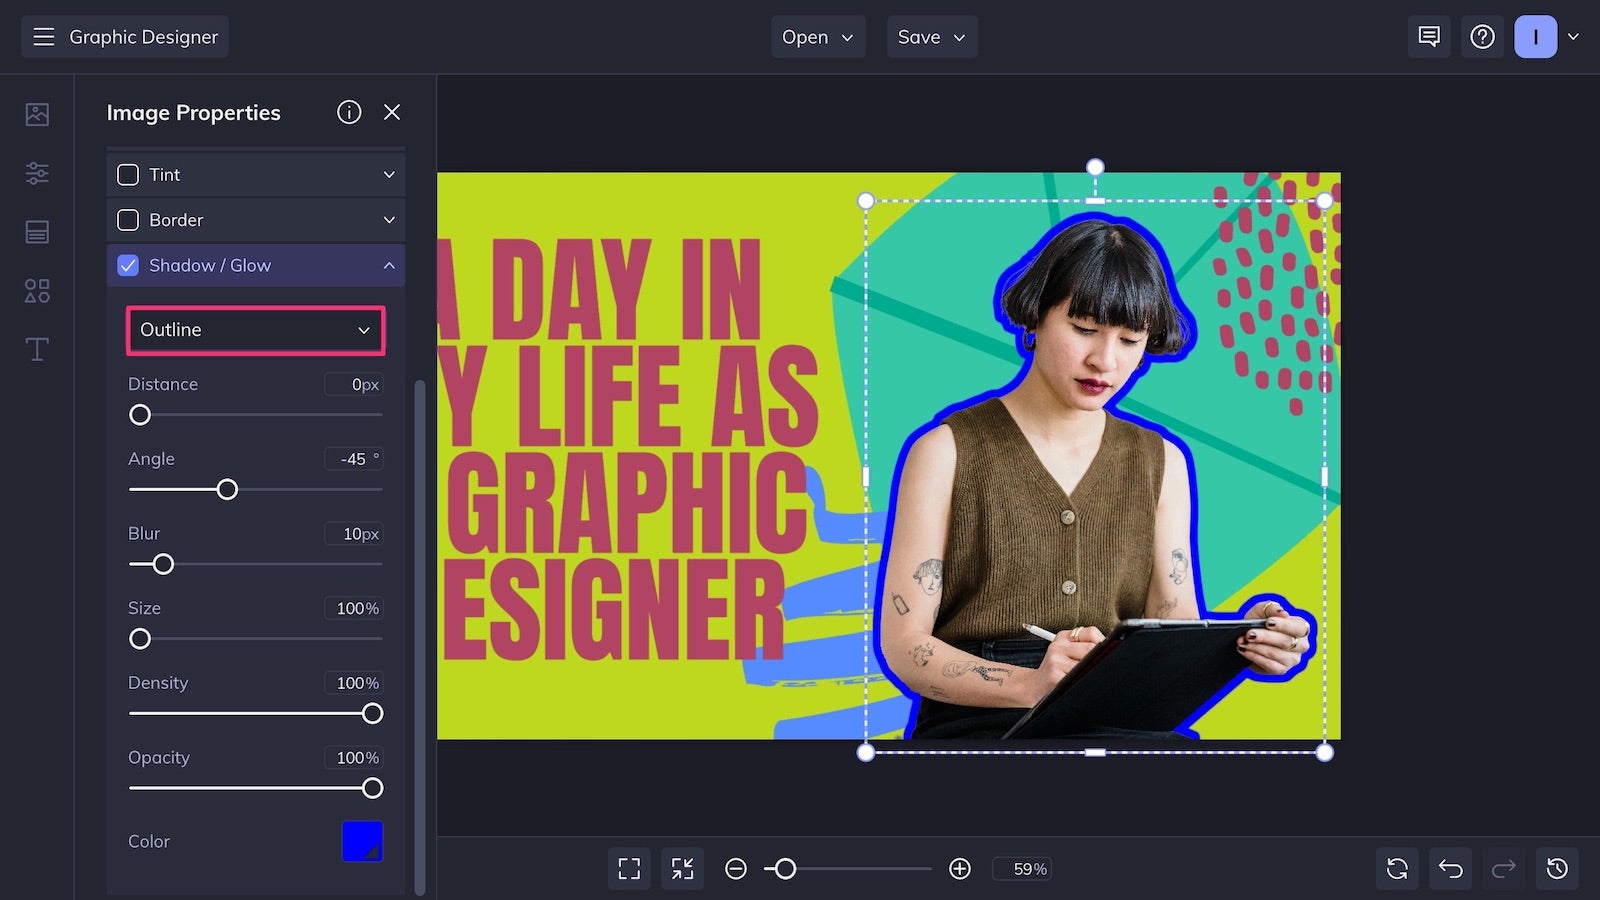Open the Edit adjustments sliders icon
The width and height of the screenshot is (1600, 900).
(37, 173)
